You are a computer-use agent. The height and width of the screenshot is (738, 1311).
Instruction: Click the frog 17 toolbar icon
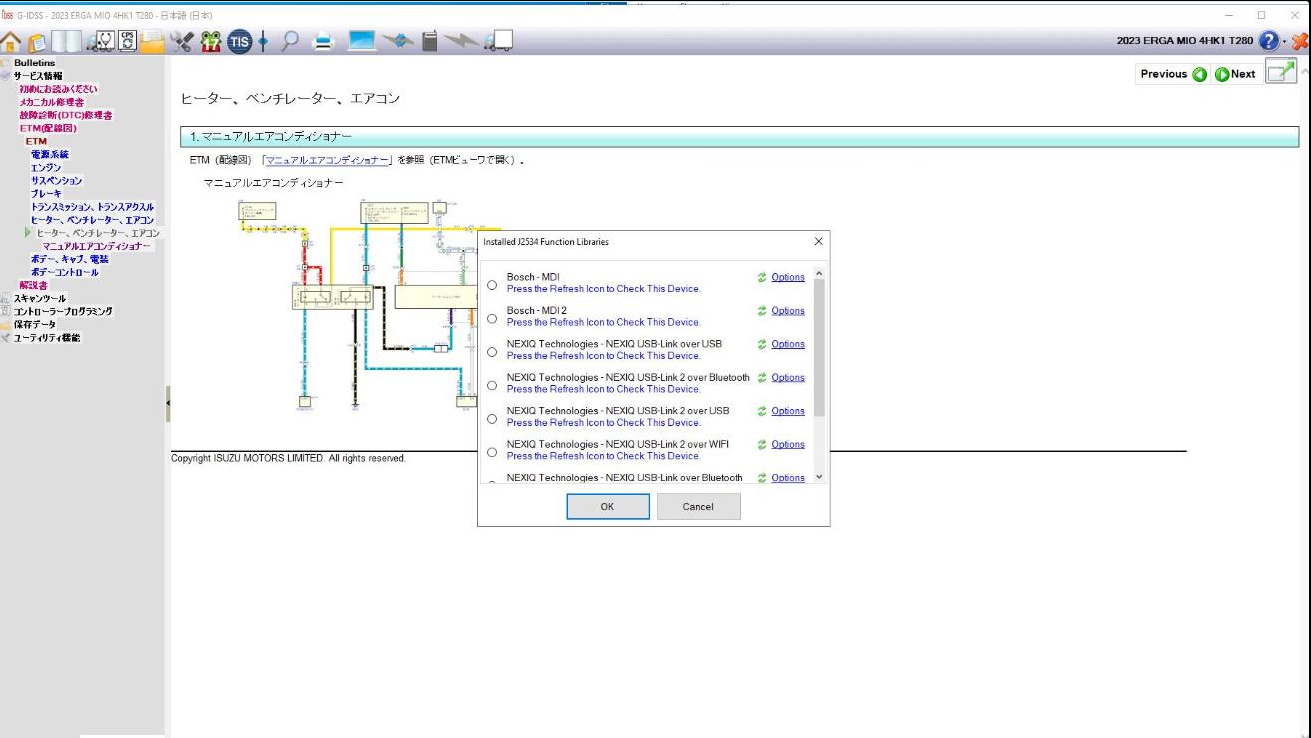pos(211,41)
